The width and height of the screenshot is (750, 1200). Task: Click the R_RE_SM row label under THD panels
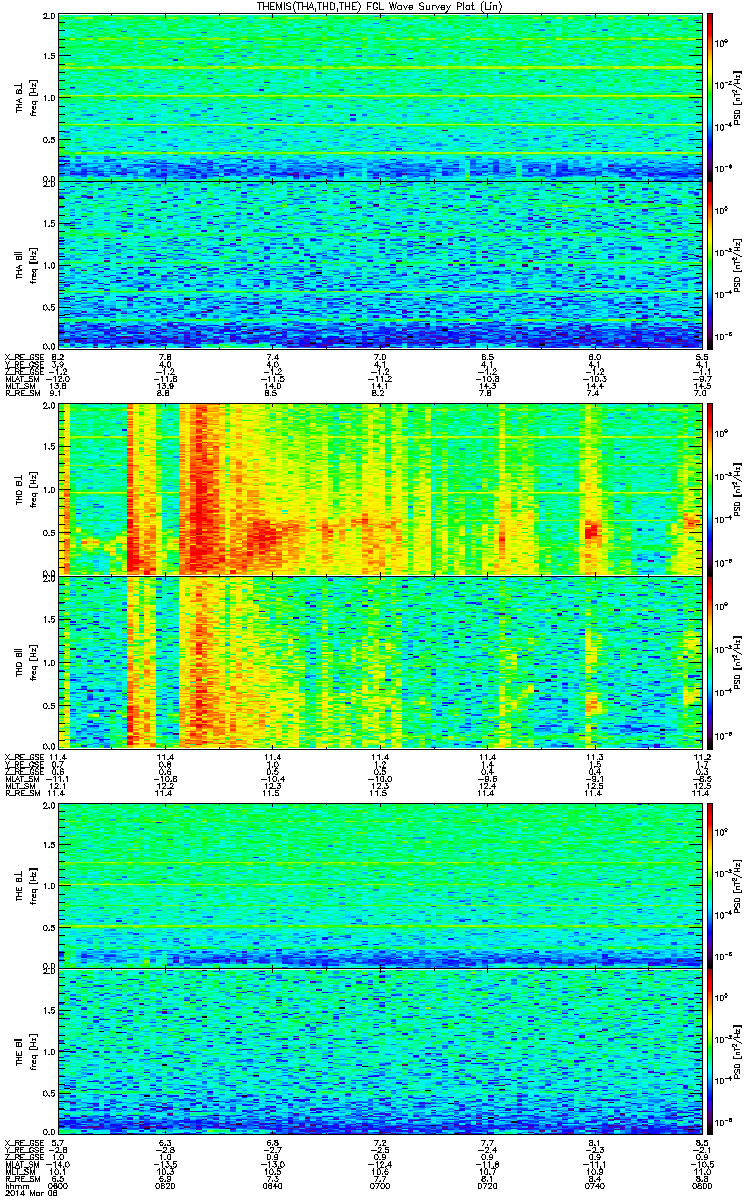(21, 794)
